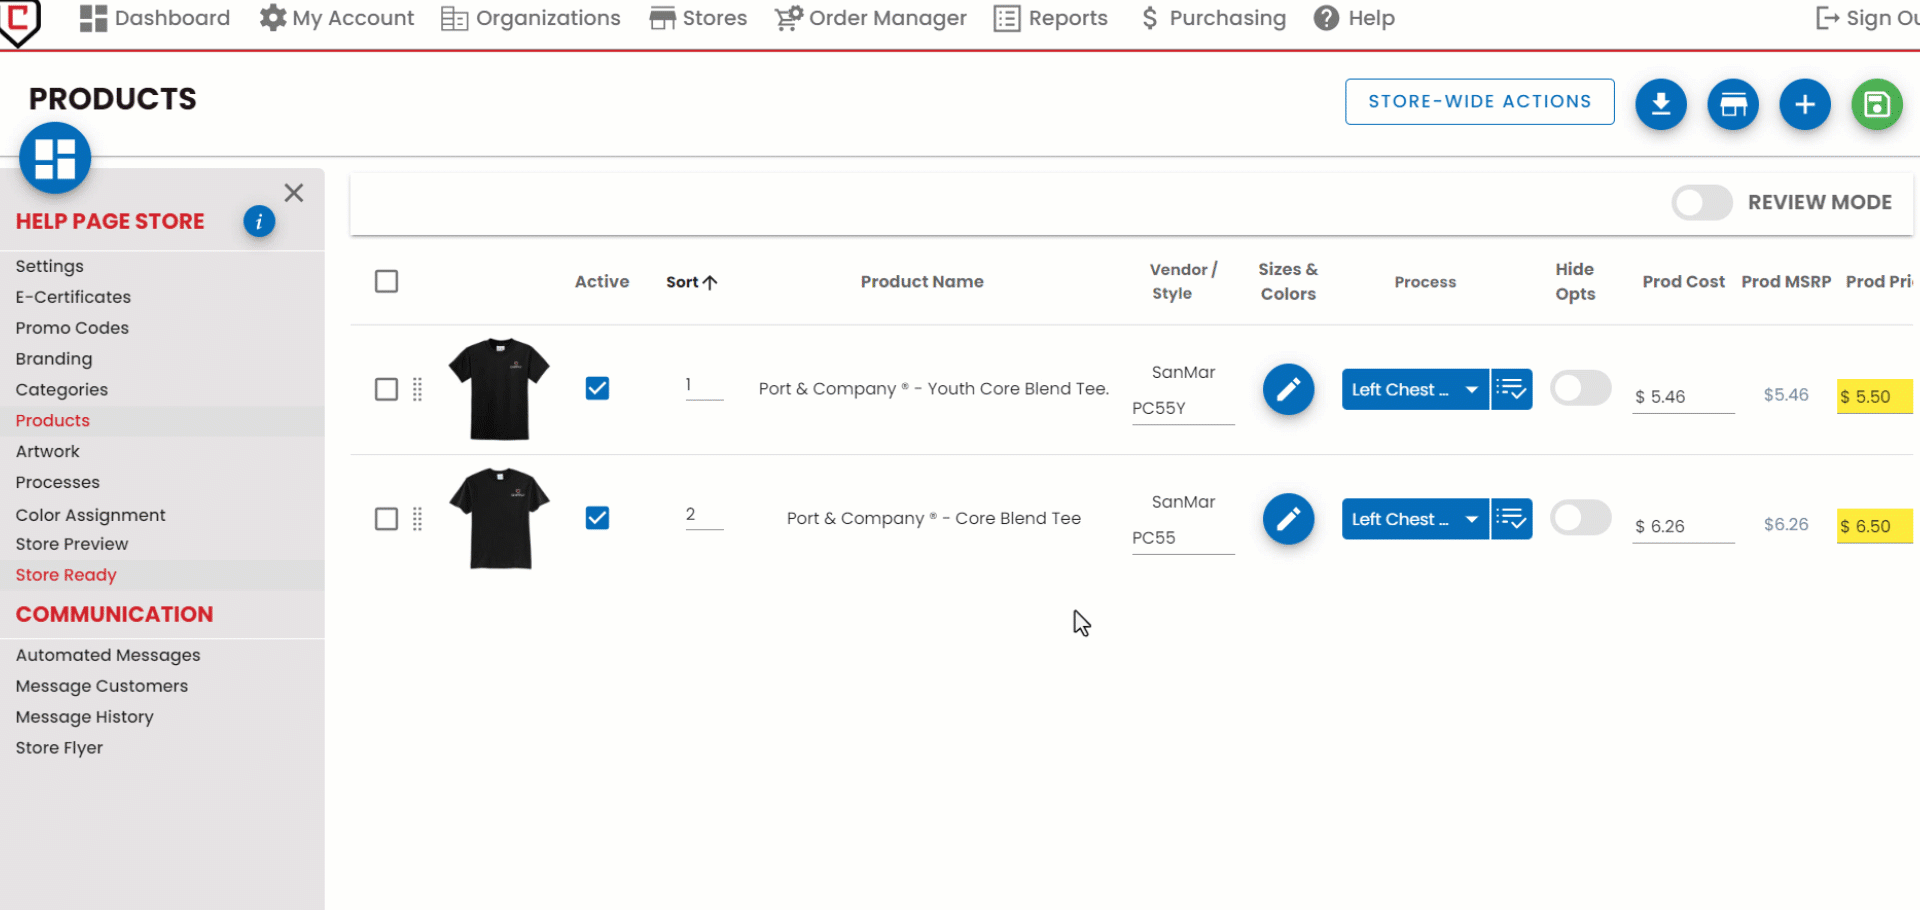The image size is (1920, 910).
Task: Open process checklist icon for Core Blend Tee
Action: [x=1511, y=519]
